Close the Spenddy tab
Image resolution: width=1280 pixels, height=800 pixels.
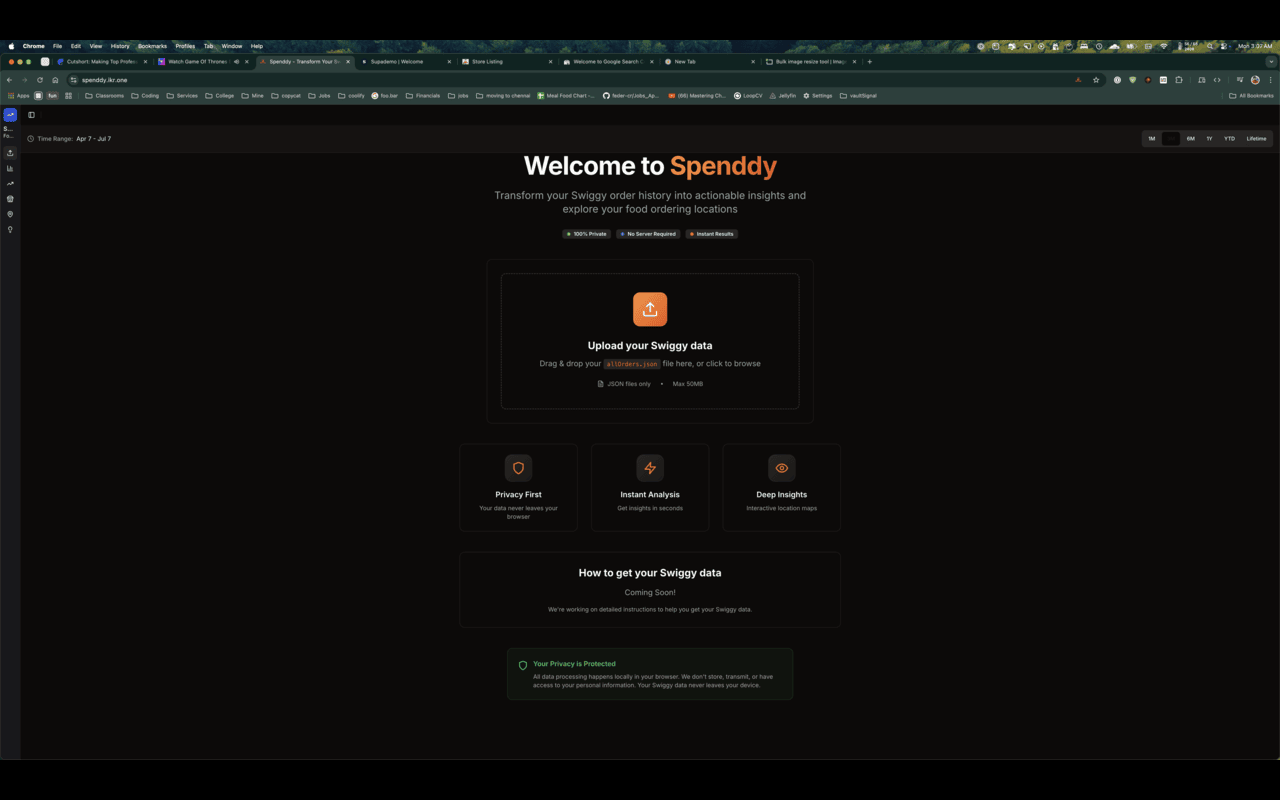pos(348,61)
